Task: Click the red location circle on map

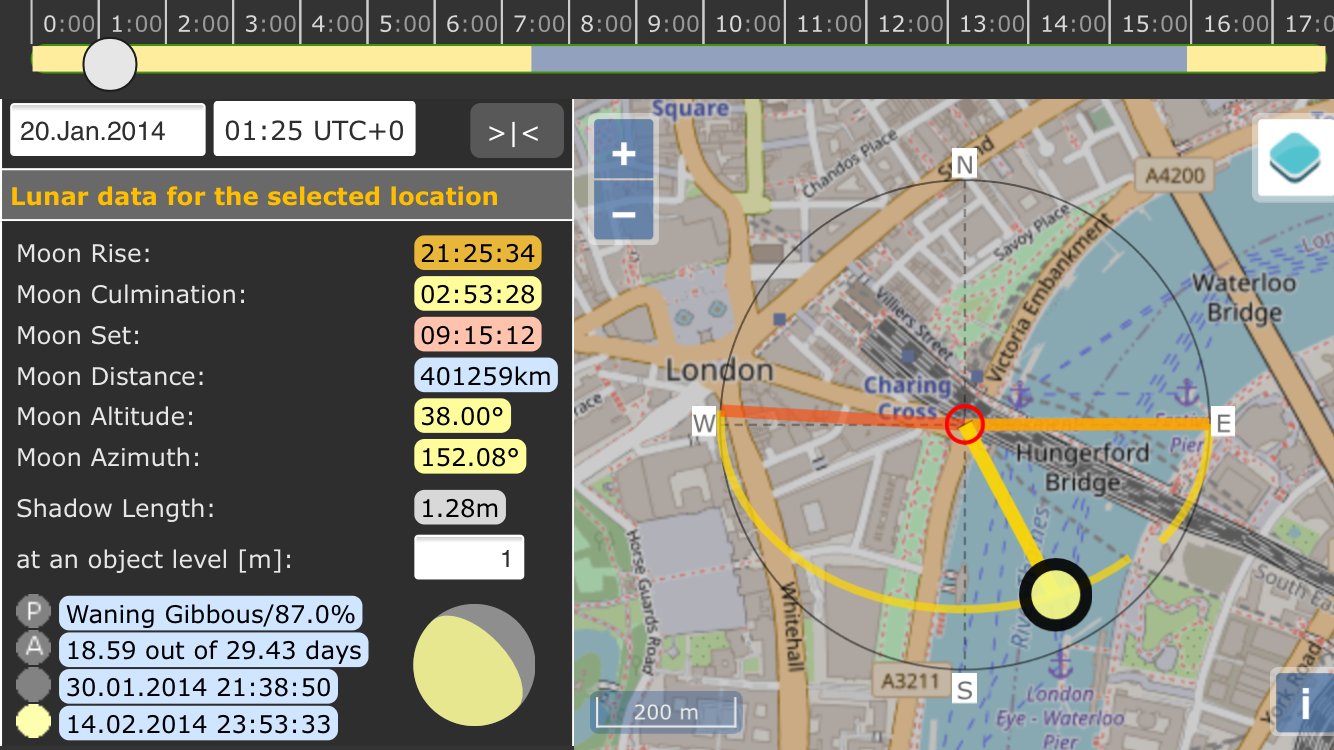Action: [964, 424]
